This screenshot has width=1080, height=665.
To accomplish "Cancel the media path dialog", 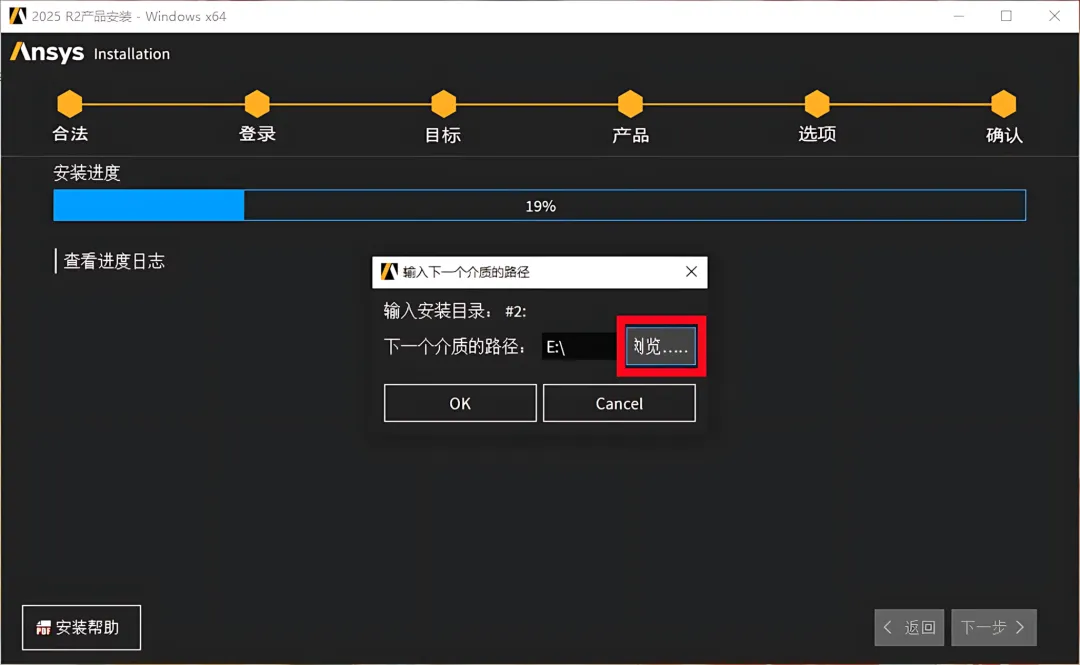I will pos(619,403).
